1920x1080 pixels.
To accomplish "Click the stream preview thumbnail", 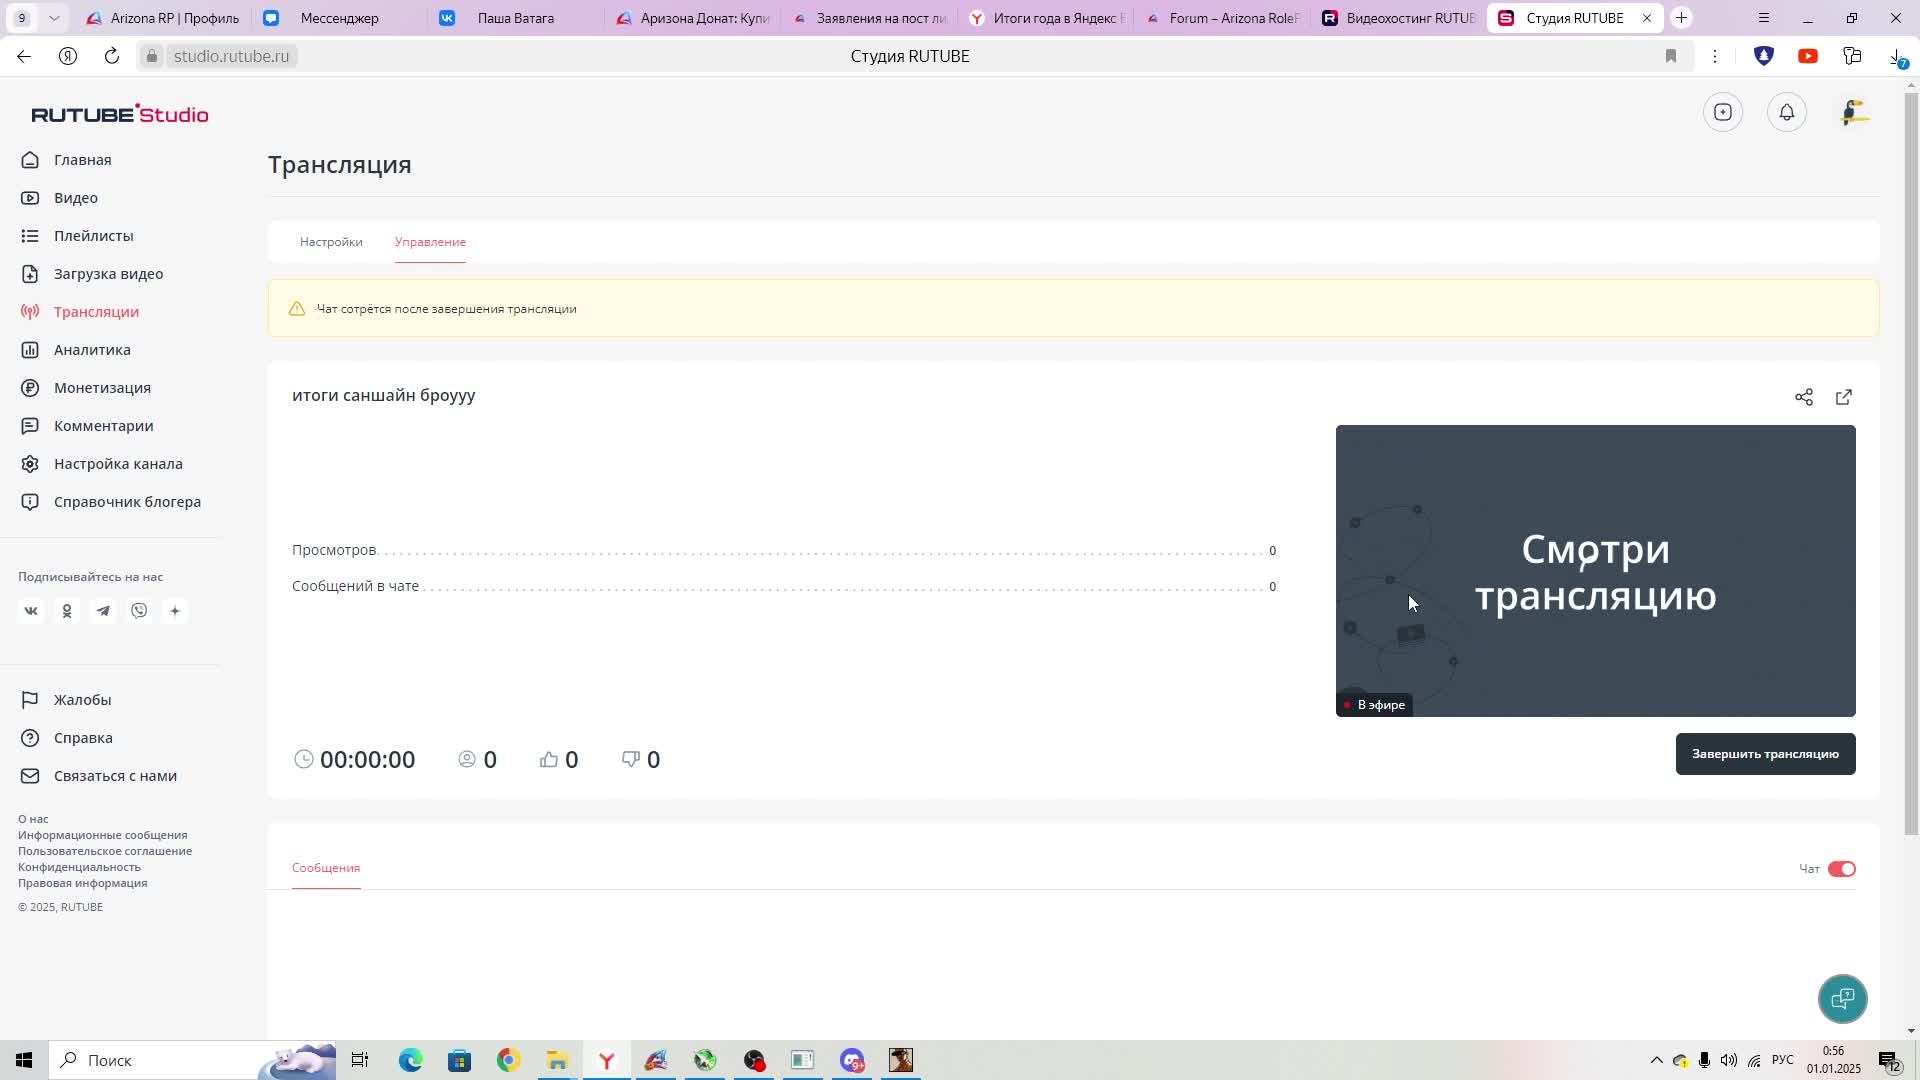I will pos(1595,570).
